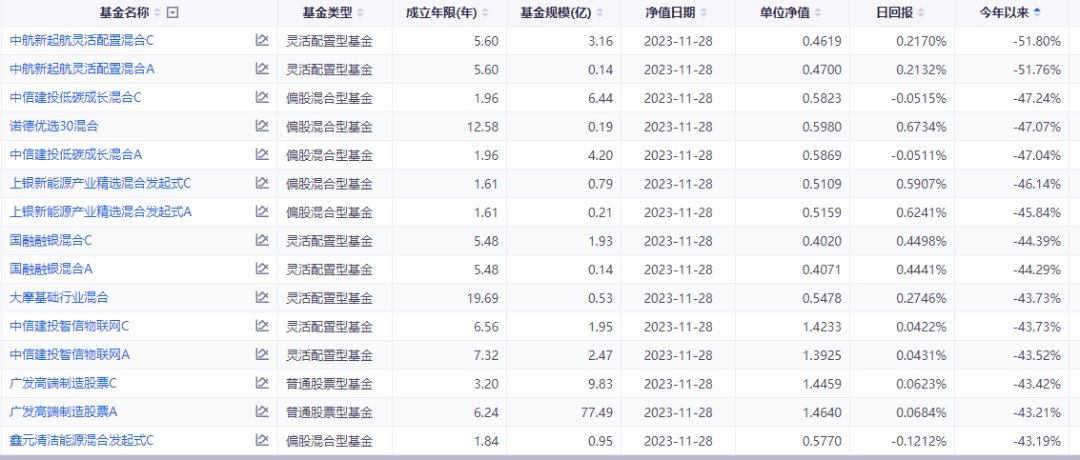The image size is (1080, 460).
Task: Open chart icon for 上银新能源产业精选混合发起式A
Action: click(262, 212)
